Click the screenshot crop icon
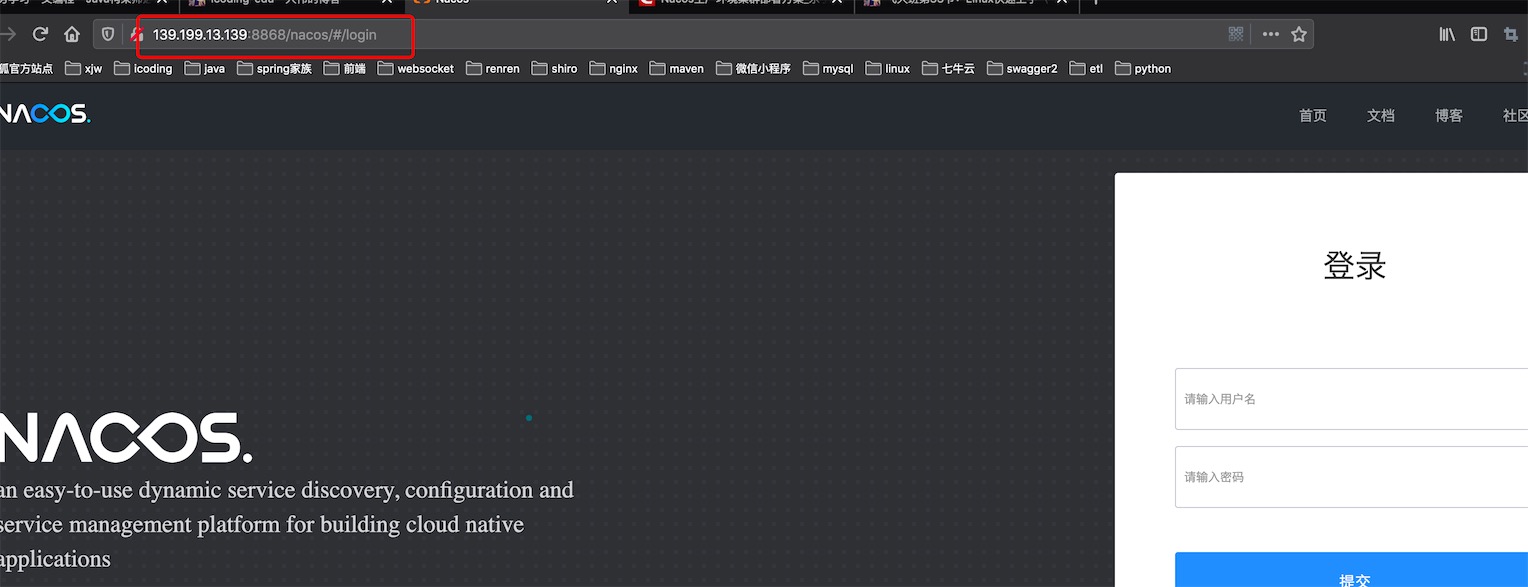This screenshot has height=587, width=1528. coord(1511,34)
